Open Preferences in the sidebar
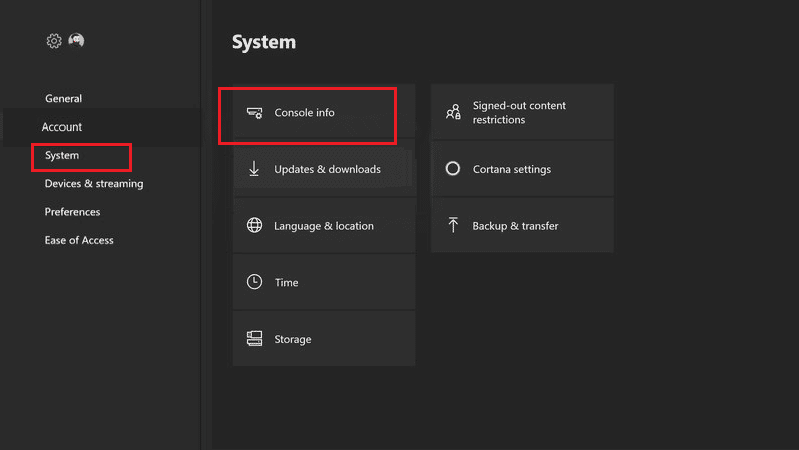 coord(72,212)
